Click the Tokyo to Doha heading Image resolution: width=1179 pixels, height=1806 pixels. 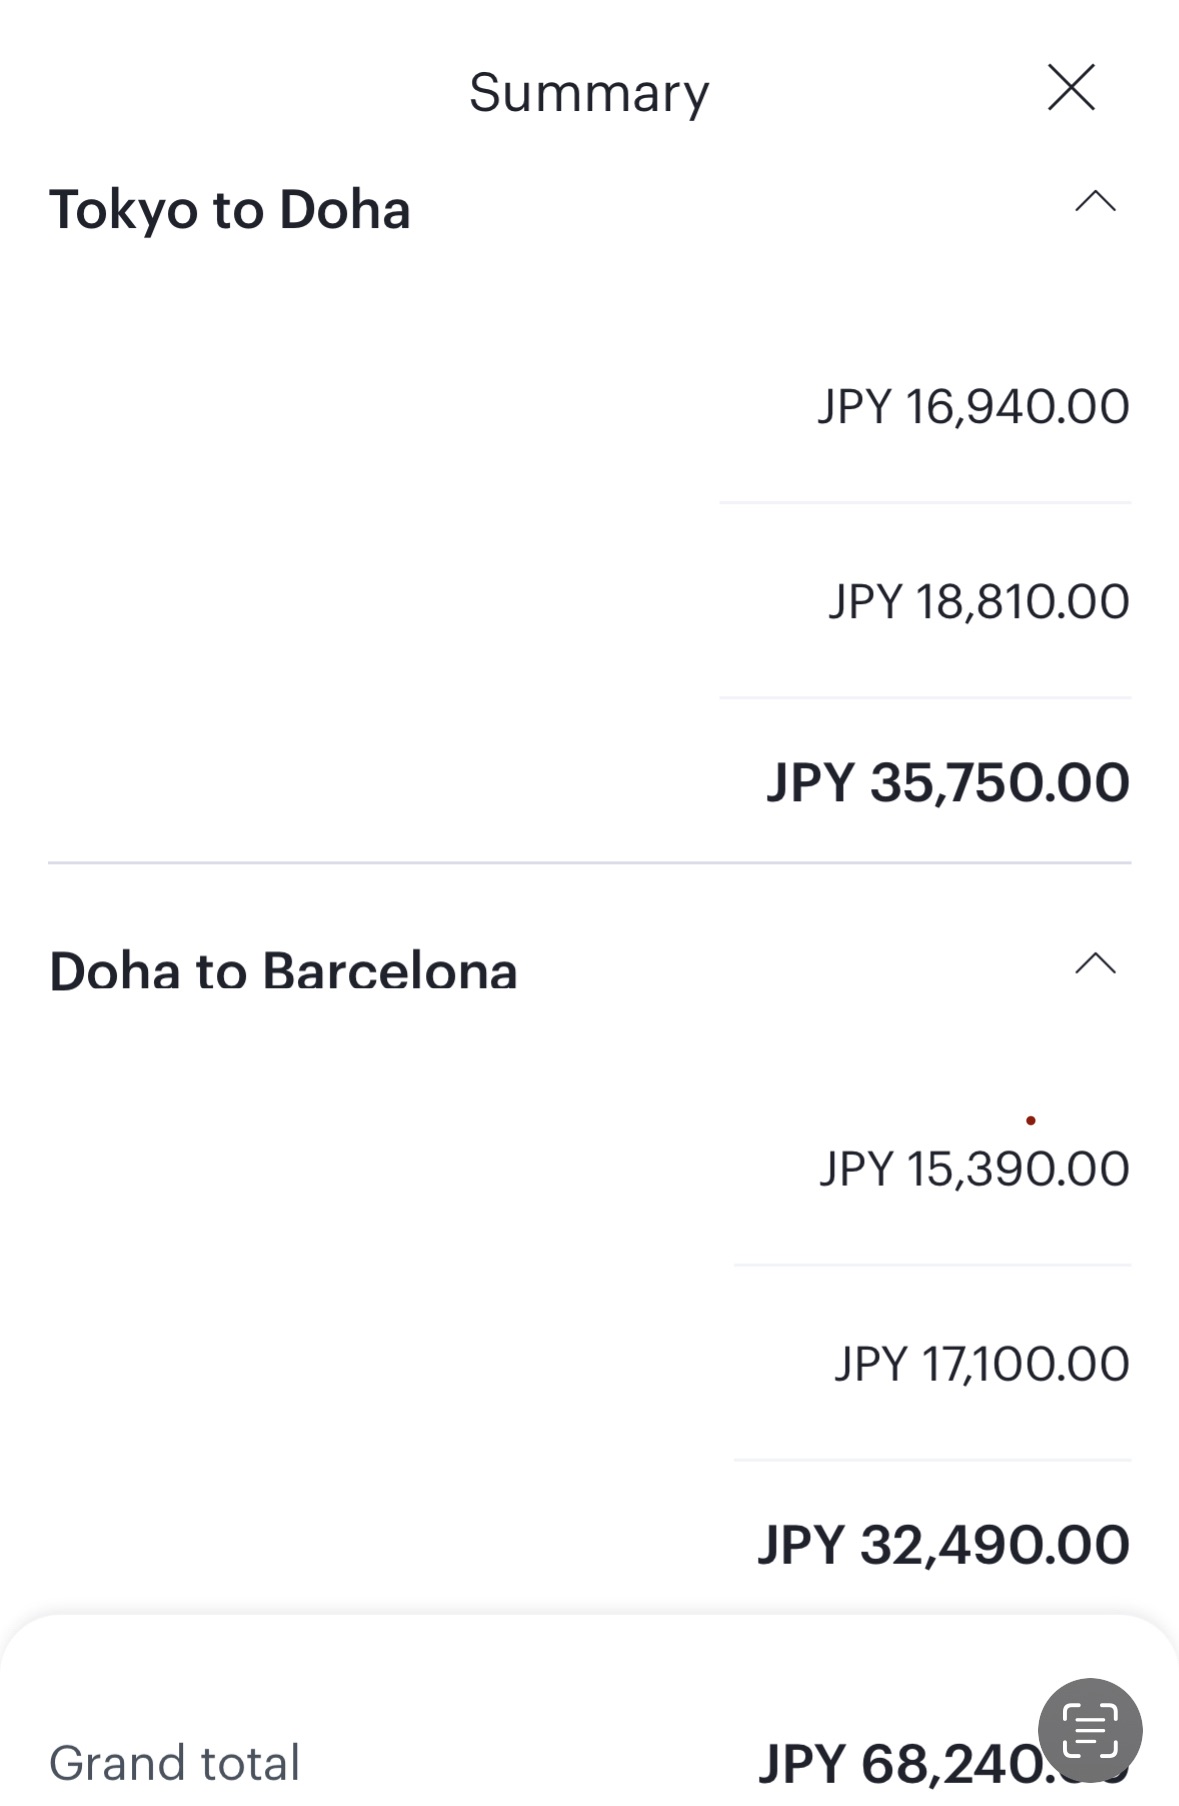pyautogui.click(x=230, y=210)
